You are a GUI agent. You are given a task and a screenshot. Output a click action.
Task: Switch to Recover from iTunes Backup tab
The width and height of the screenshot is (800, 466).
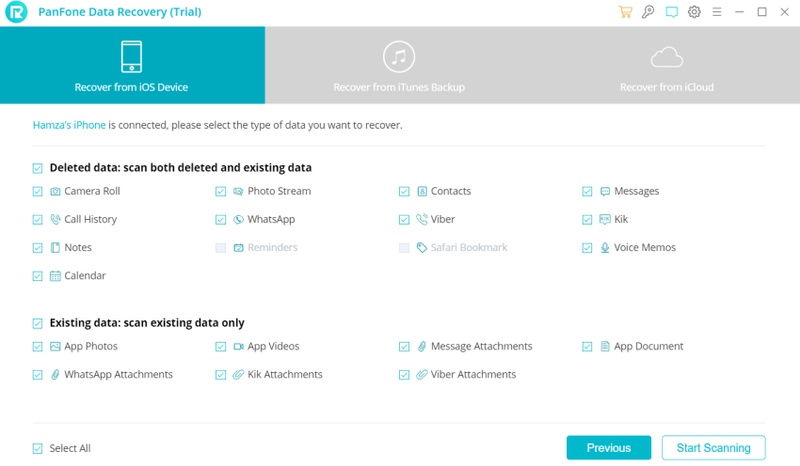tap(399, 65)
